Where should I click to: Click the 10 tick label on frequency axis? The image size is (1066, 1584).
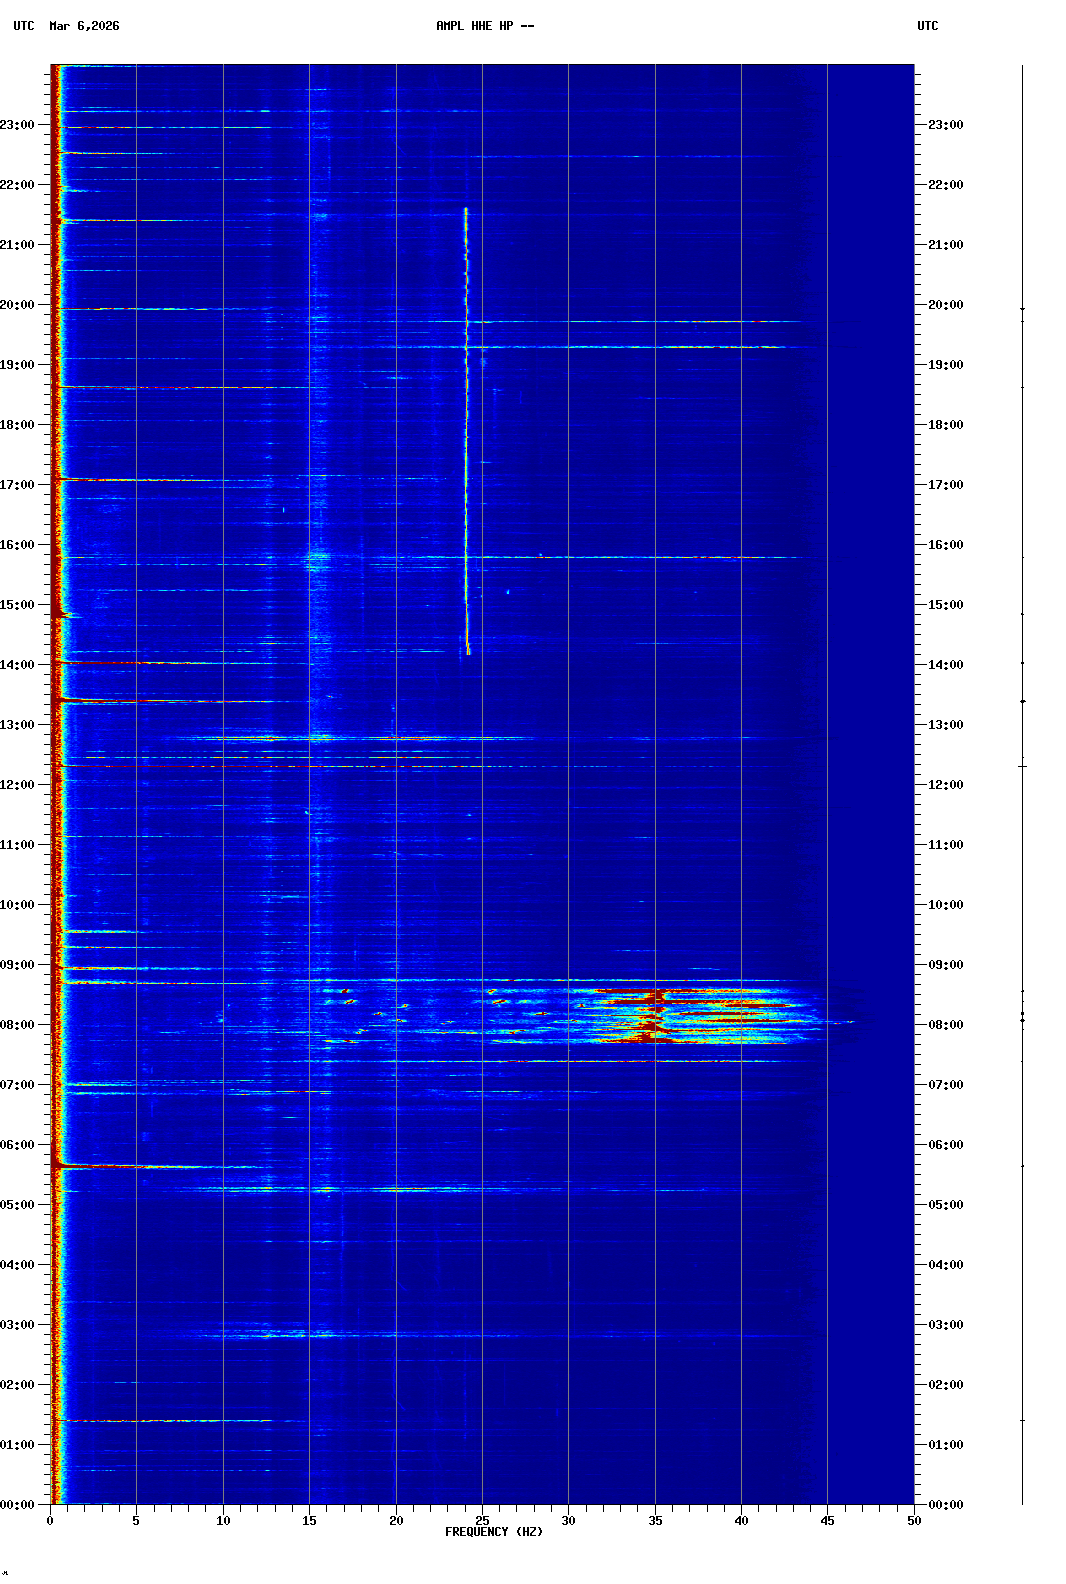coord(223,1520)
